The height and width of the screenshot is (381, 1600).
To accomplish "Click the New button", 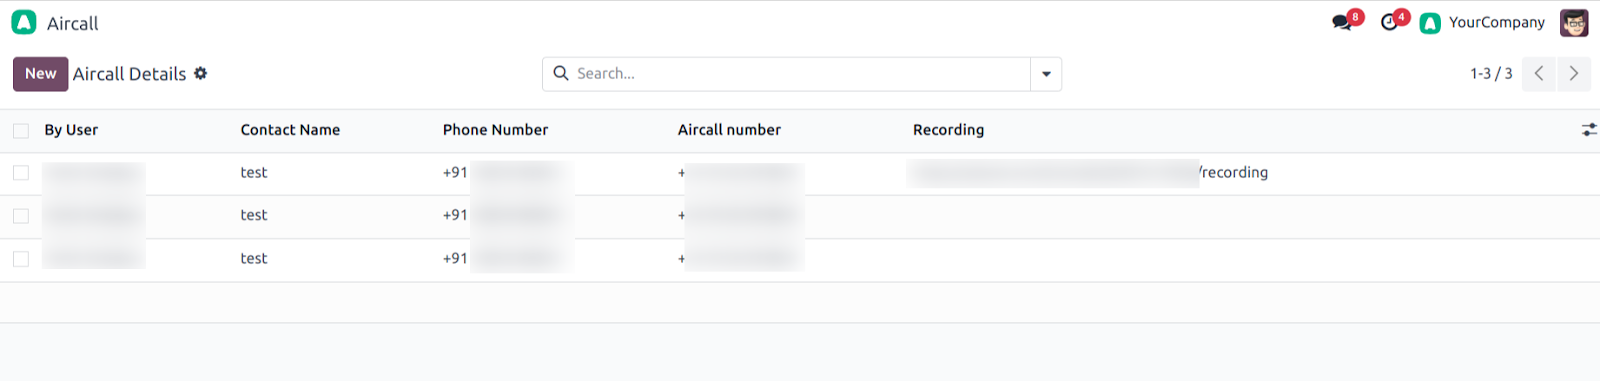I will [x=41, y=74].
